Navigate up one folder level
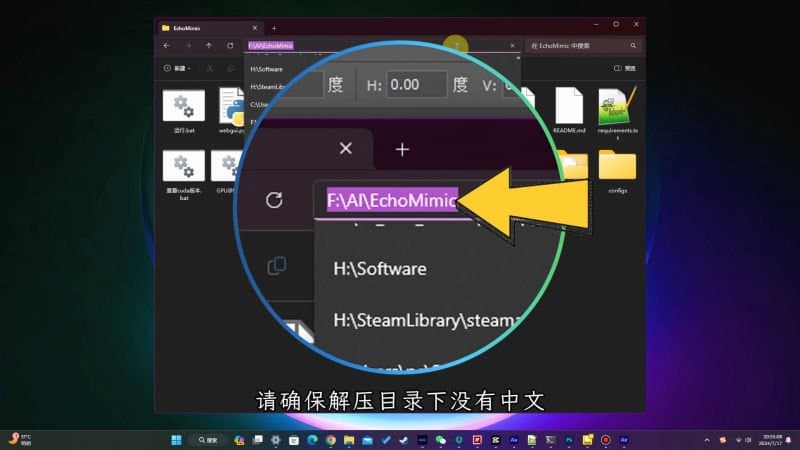Screen dimensions: 800x450 [x=209, y=45]
